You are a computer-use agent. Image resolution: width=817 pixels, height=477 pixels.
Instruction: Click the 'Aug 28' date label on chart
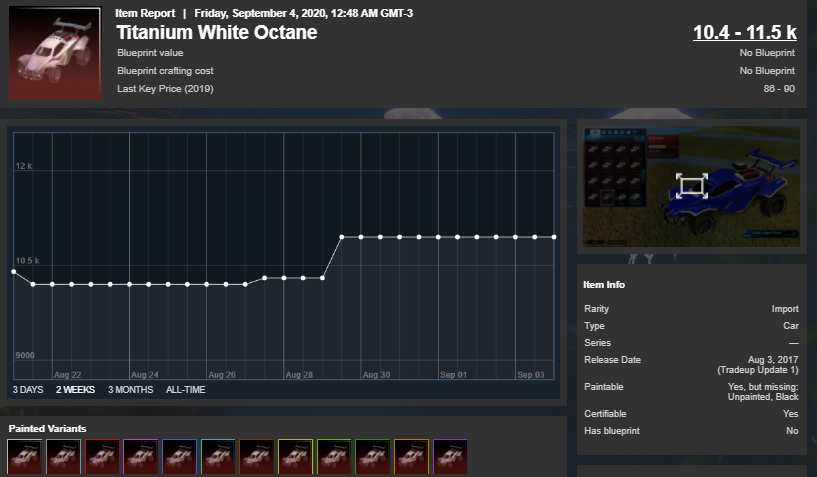(x=299, y=375)
